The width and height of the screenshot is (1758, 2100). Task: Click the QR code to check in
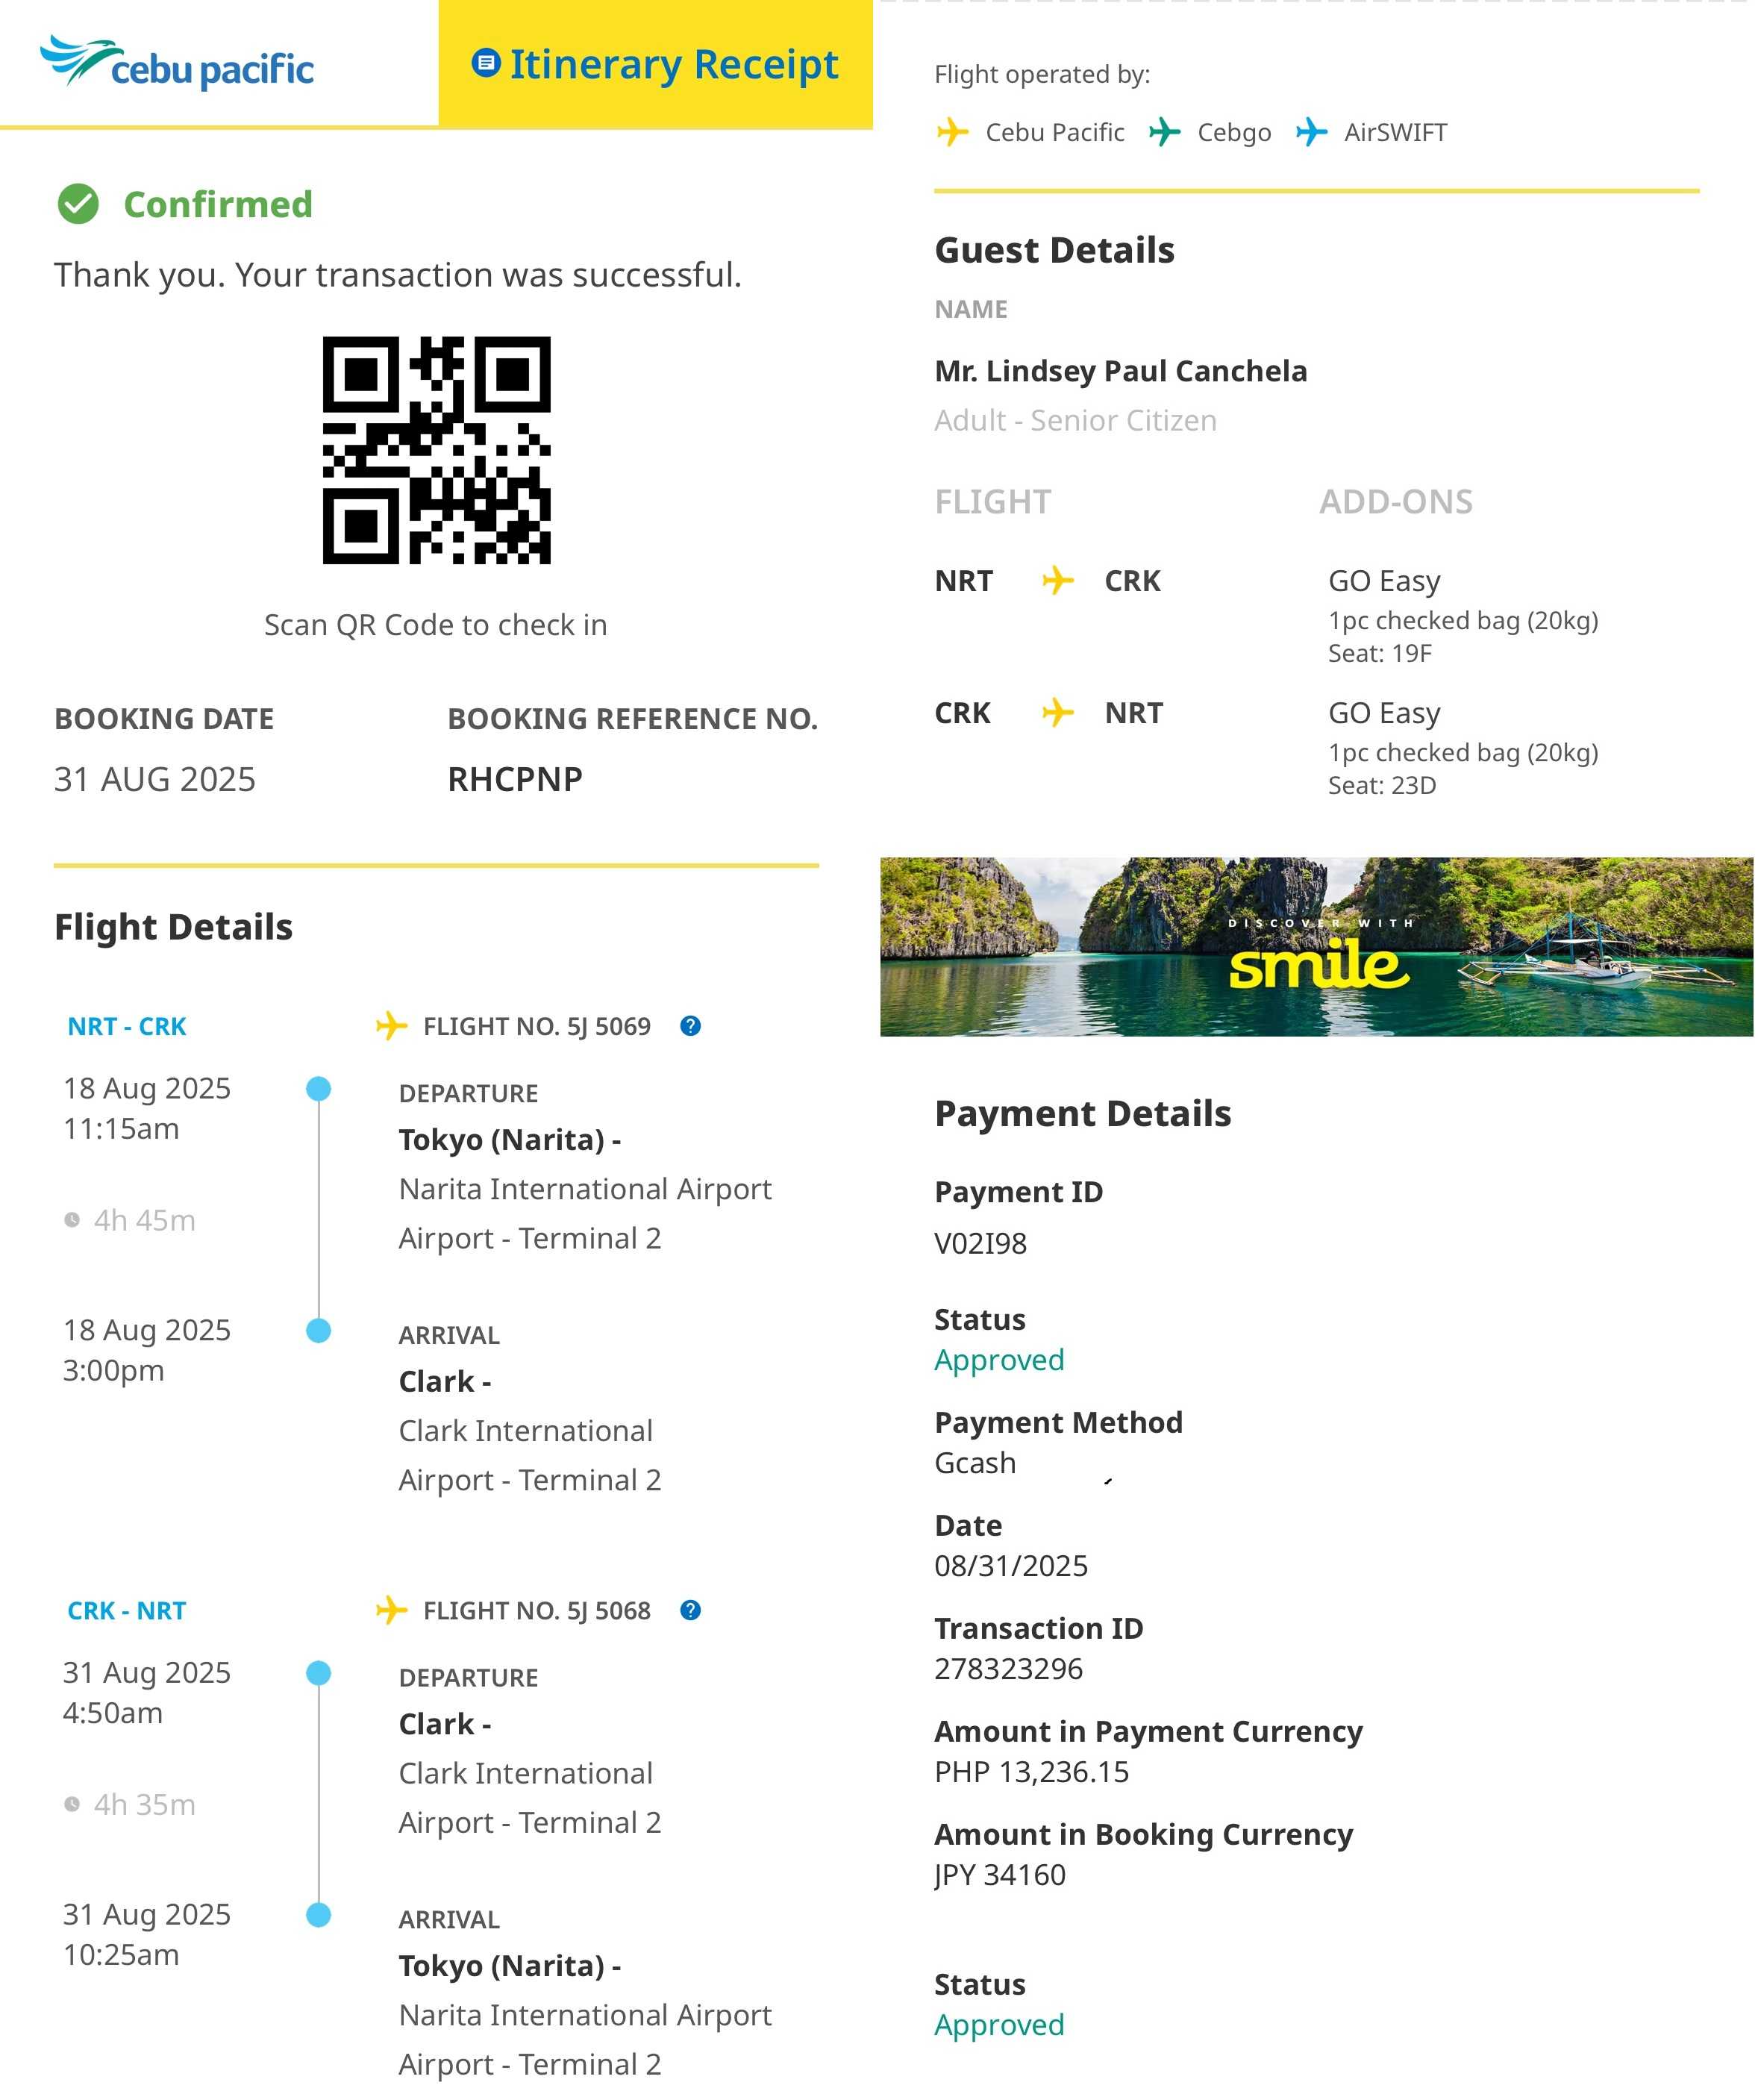[x=436, y=450]
